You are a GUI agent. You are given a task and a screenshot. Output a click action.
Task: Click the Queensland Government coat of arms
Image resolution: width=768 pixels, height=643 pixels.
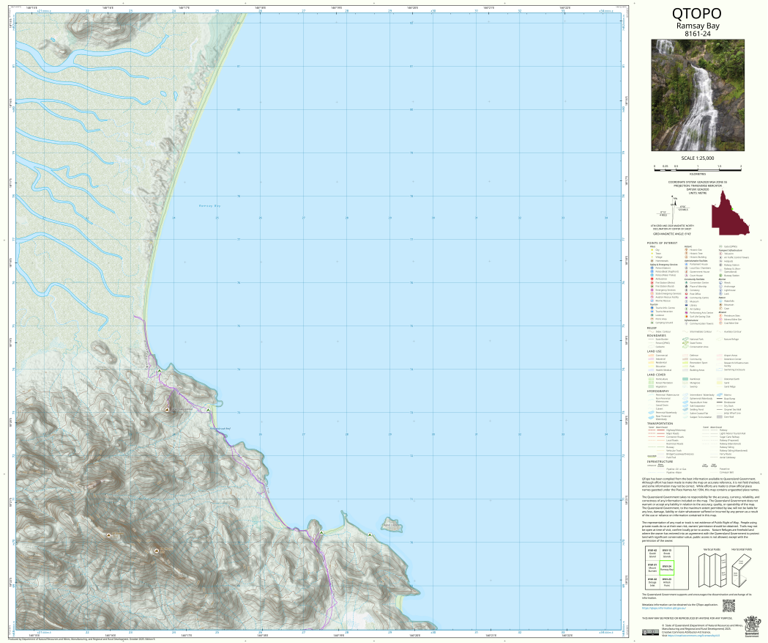[x=750, y=627]
